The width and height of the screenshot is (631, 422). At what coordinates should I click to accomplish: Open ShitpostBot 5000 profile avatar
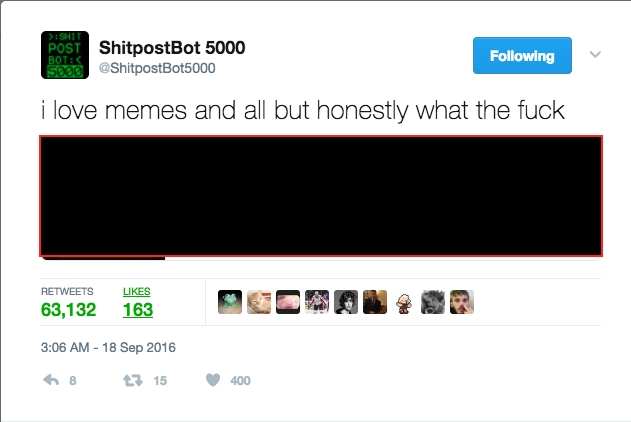pyautogui.click(x=65, y=55)
